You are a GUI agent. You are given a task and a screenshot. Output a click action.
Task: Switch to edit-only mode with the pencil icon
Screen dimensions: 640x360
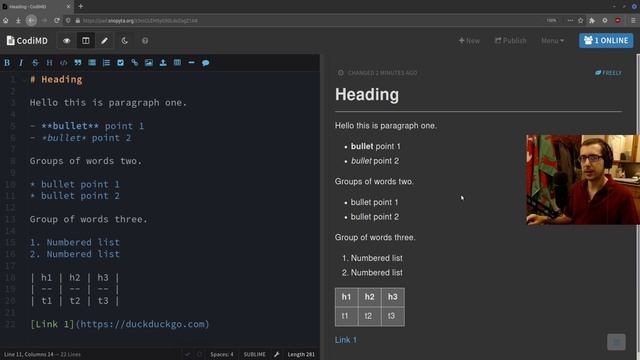(104, 40)
